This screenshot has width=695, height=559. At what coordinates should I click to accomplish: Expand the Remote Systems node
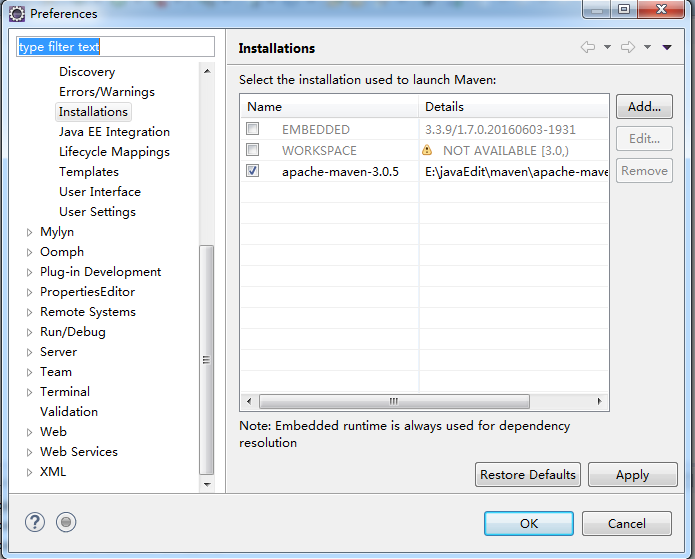[x=29, y=312]
